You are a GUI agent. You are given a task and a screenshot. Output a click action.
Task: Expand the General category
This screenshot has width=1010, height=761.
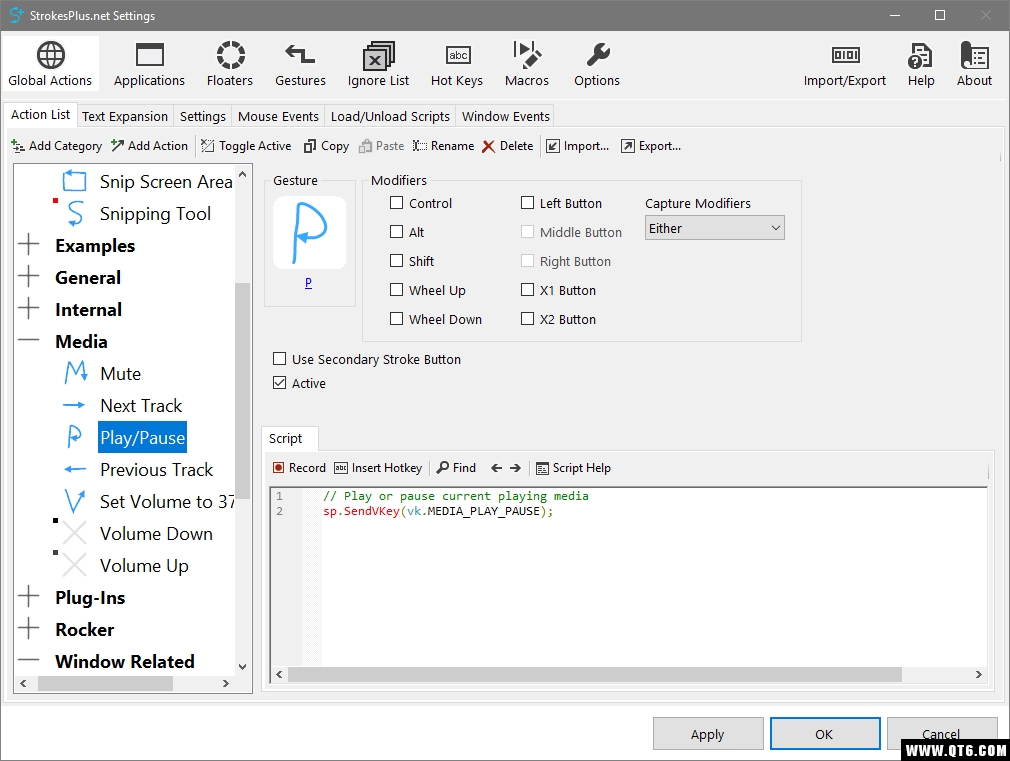[x=28, y=277]
